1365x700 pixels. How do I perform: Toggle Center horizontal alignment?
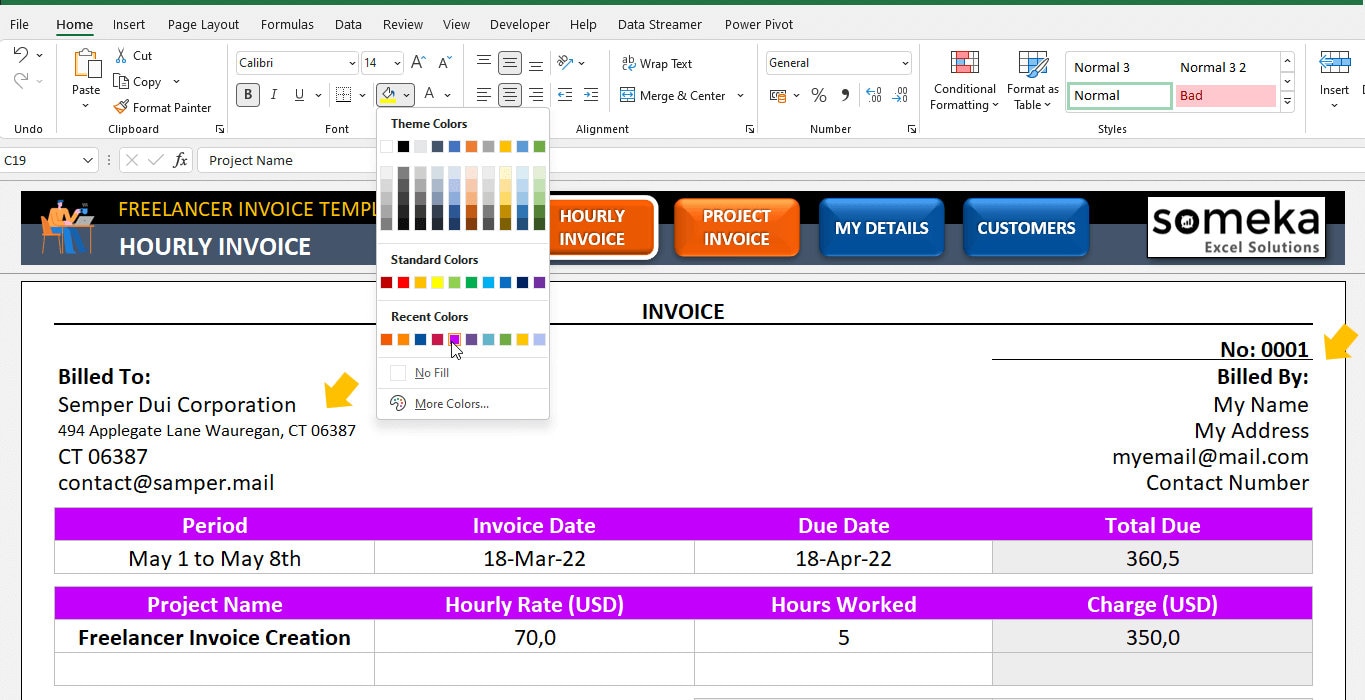510,95
